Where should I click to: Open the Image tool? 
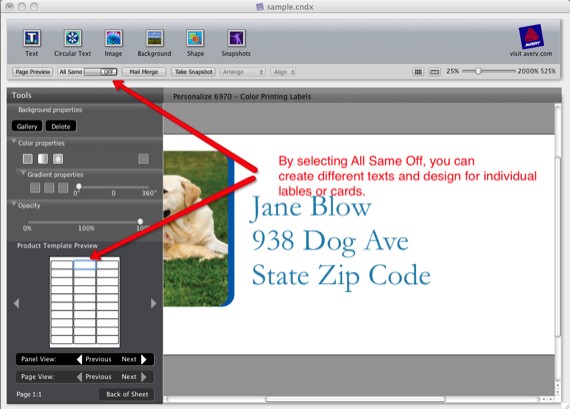[x=113, y=38]
